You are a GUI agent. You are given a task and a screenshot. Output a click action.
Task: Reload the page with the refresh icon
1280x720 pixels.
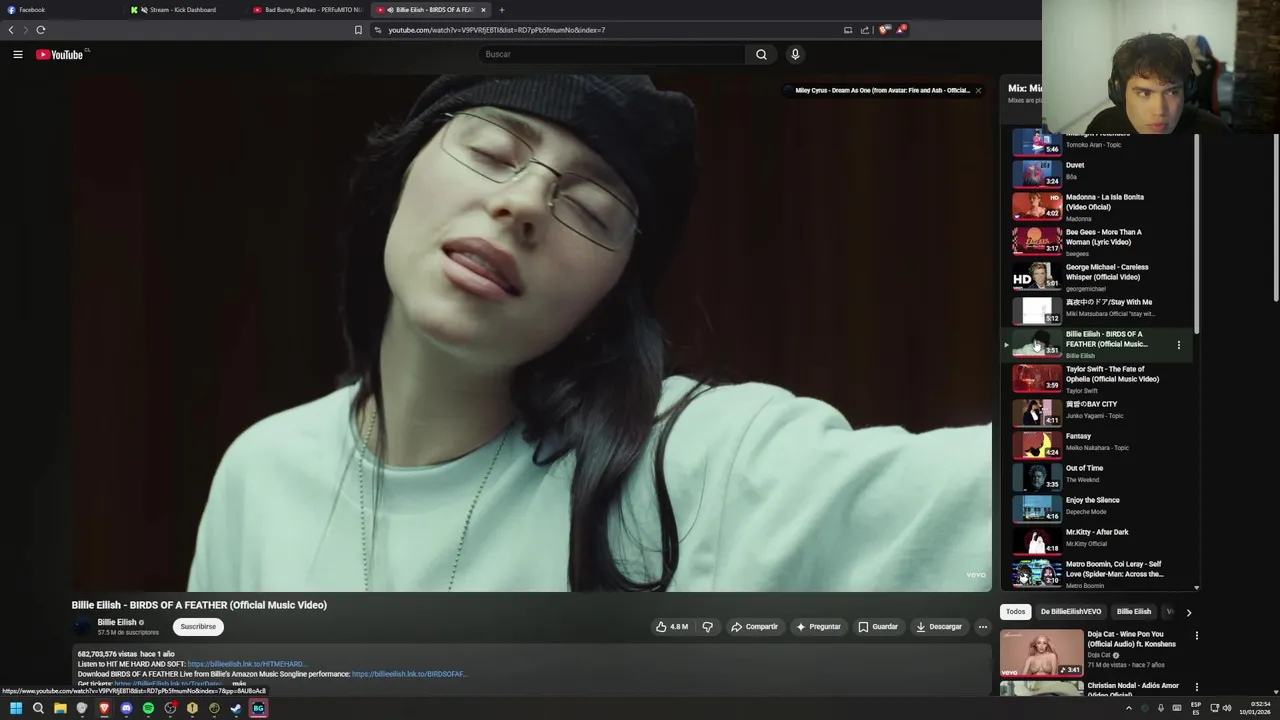click(41, 30)
